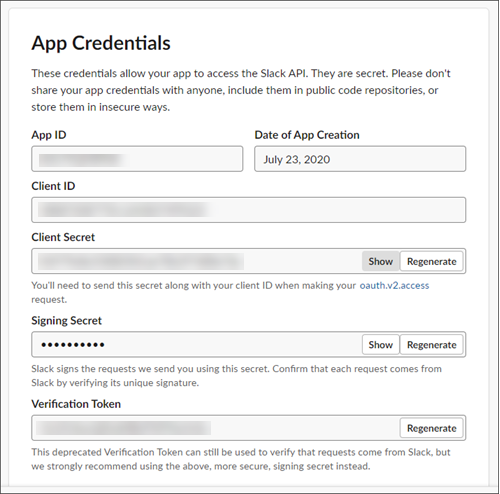The width and height of the screenshot is (500, 494).
Task: Click the App ID field
Action: tap(137, 159)
